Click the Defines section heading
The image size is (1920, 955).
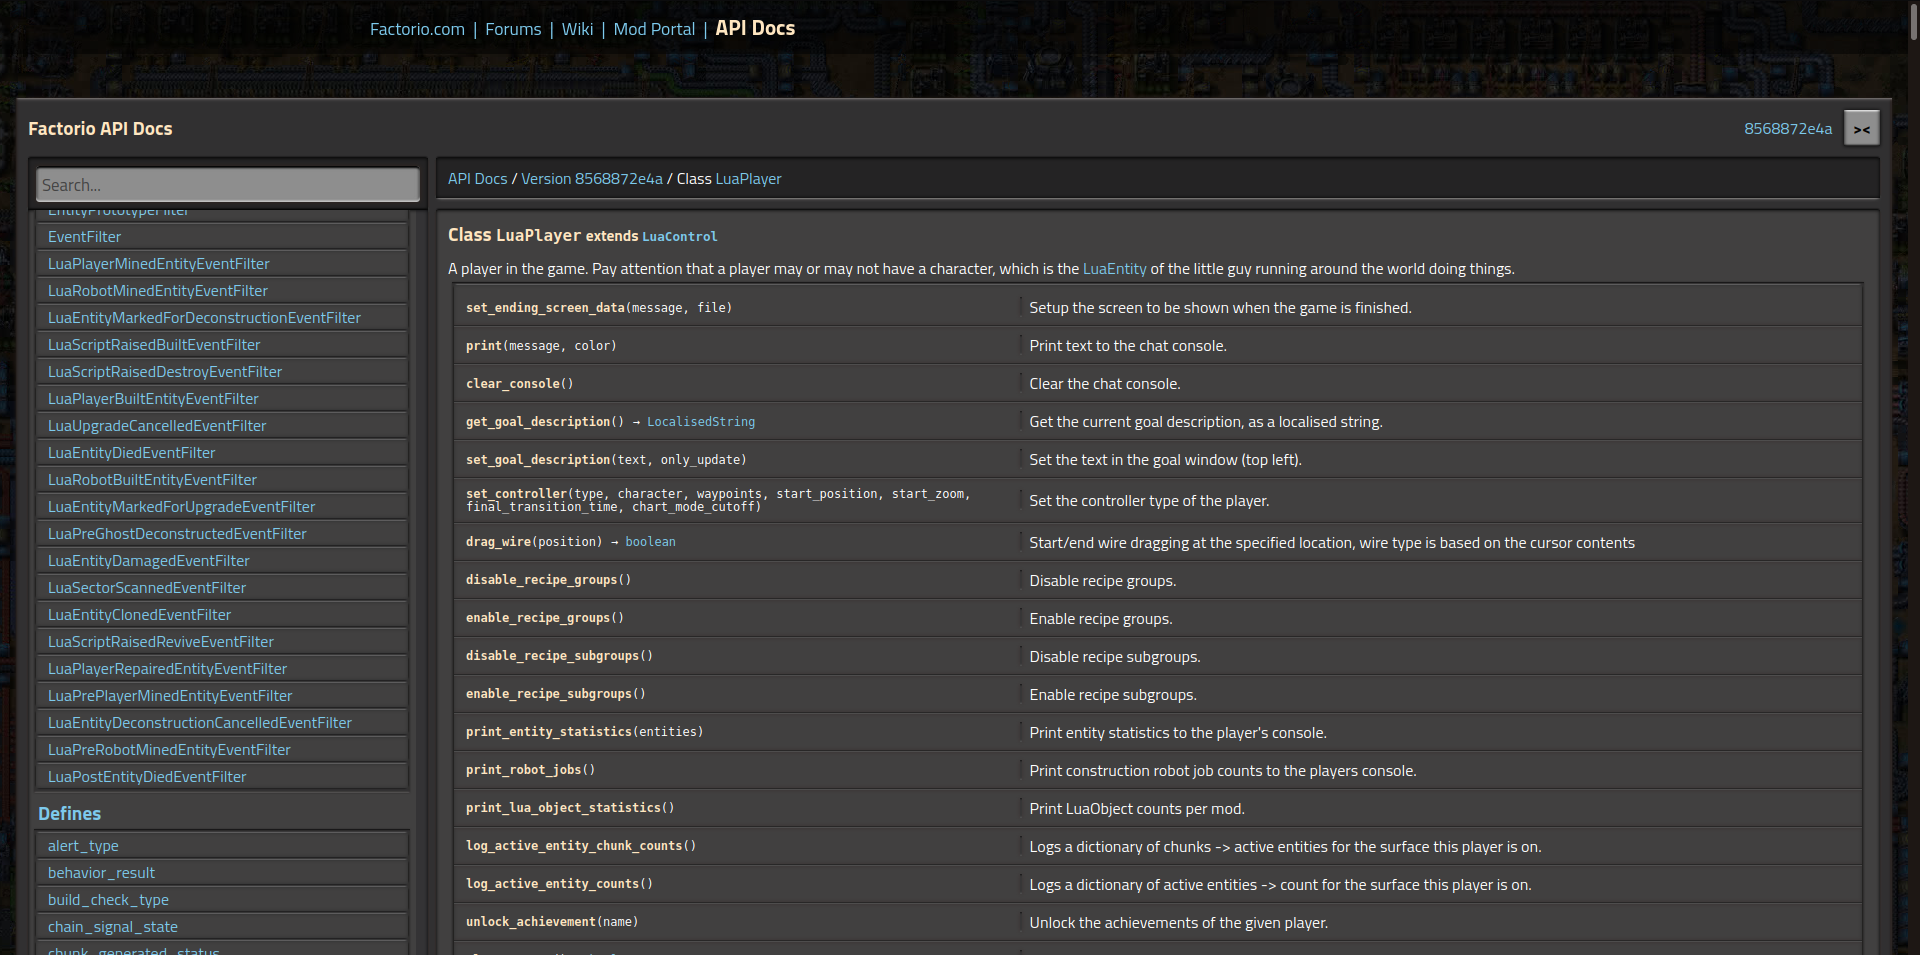pyautogui.click(x=70, y=814)
